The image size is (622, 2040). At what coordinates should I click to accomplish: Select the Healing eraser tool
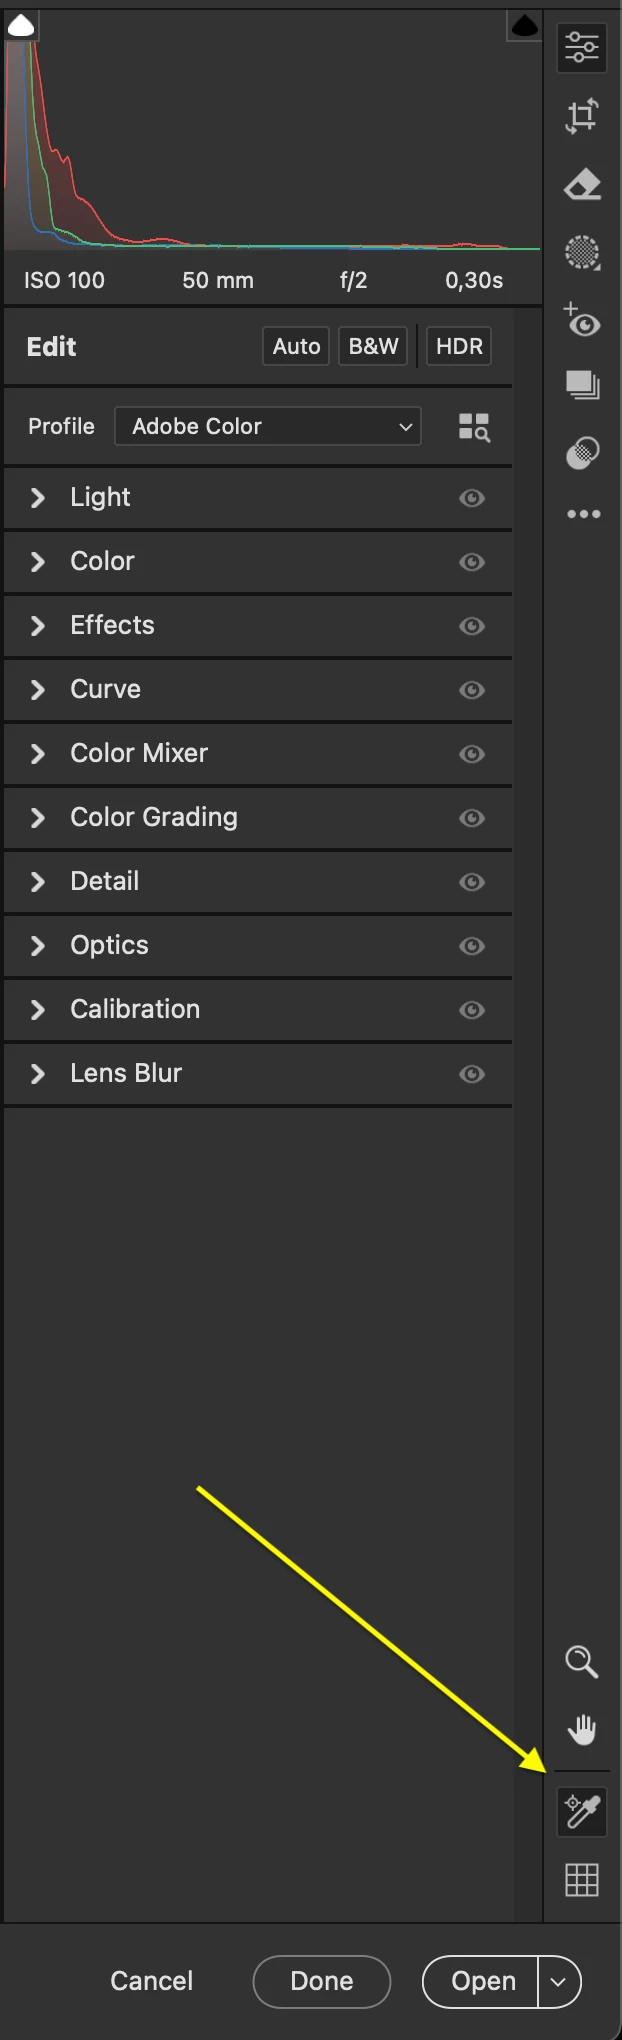click(582, 185)
